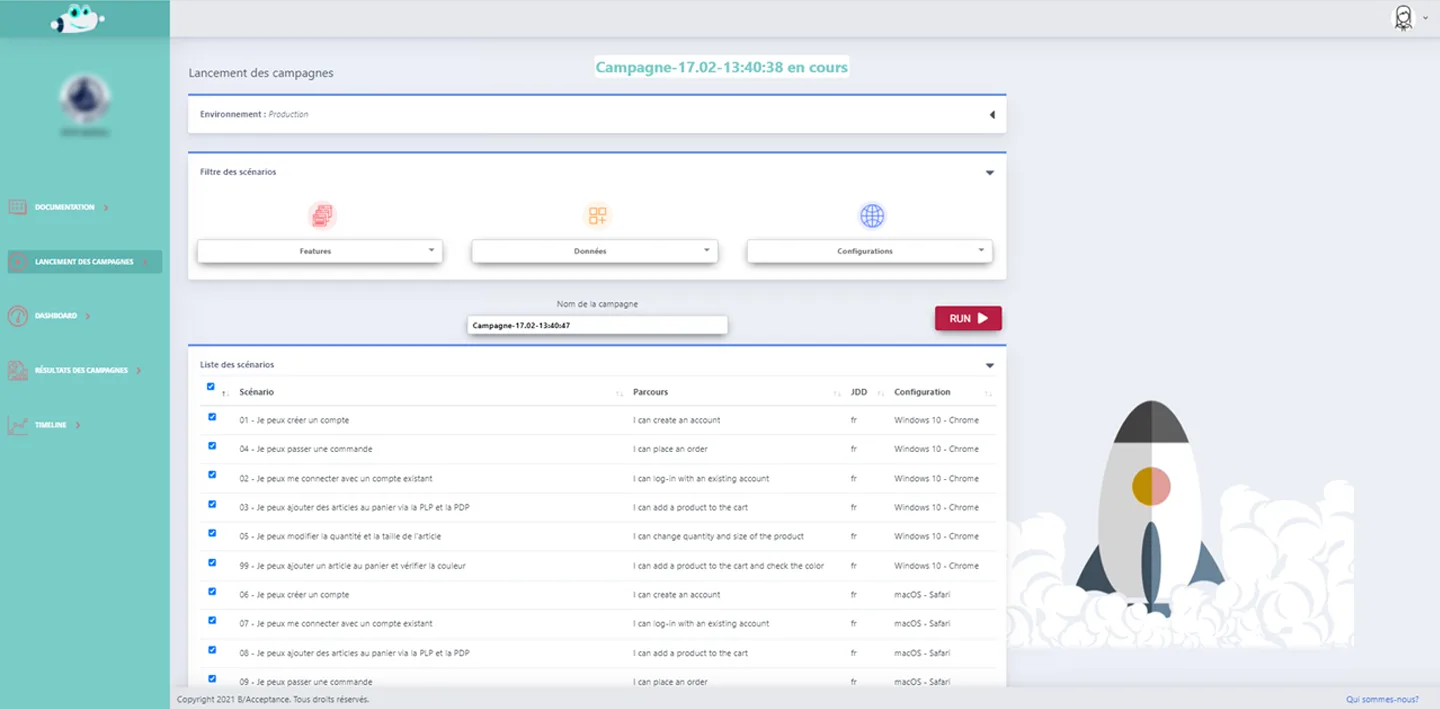Click the Parcours column header
1440x709 pixels.
tap(651, 392)
